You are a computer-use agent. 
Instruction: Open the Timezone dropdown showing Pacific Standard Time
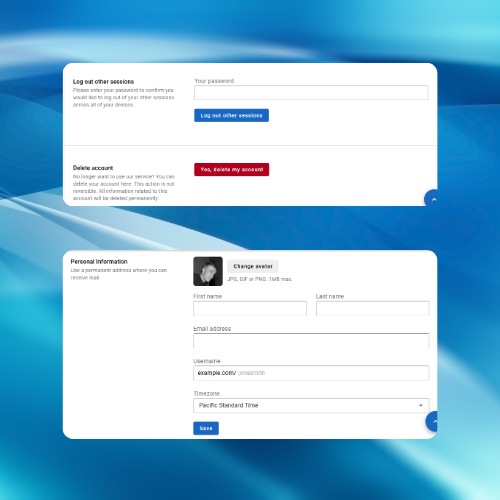coord(311,405)
